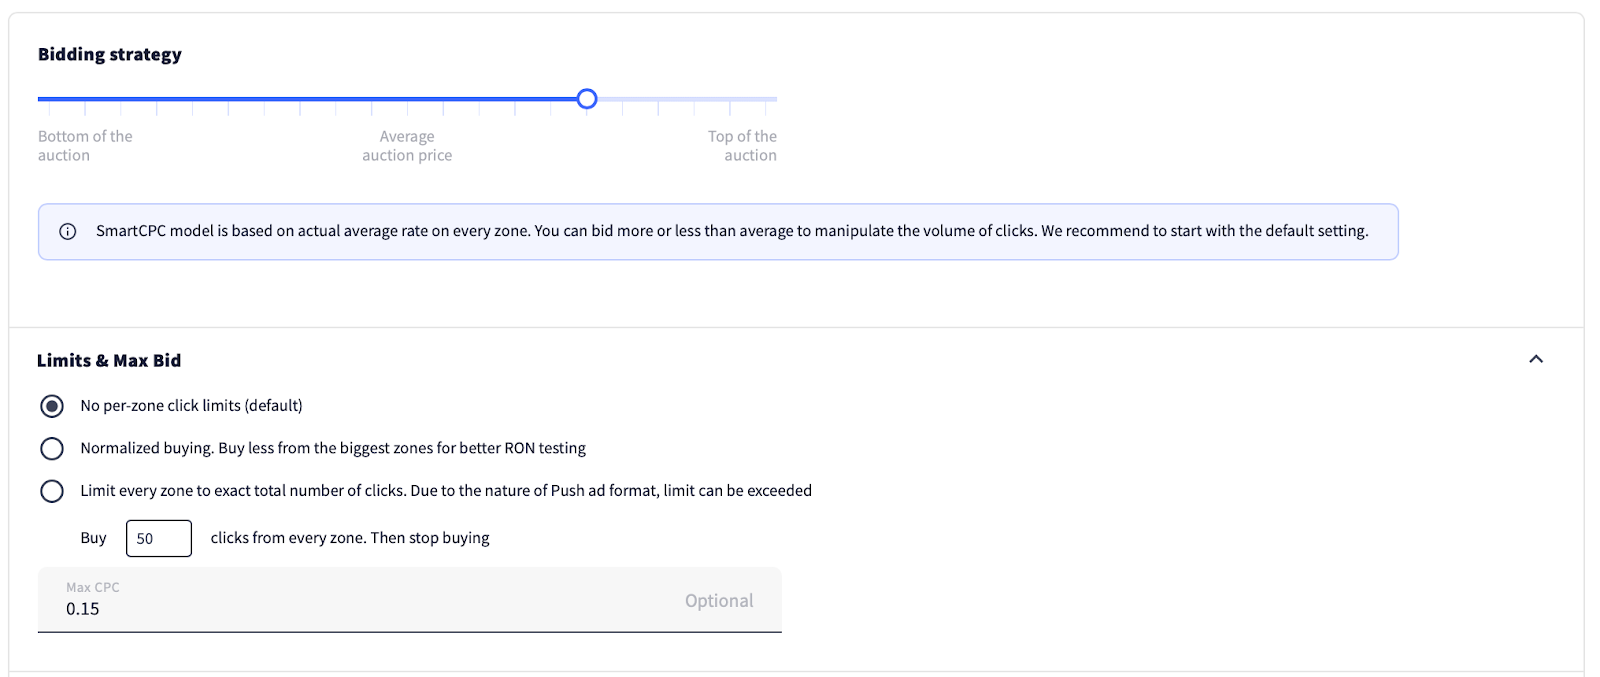The image size is (1600, 677).
Task: Click the Average auction price label
Action: (407, 146)
